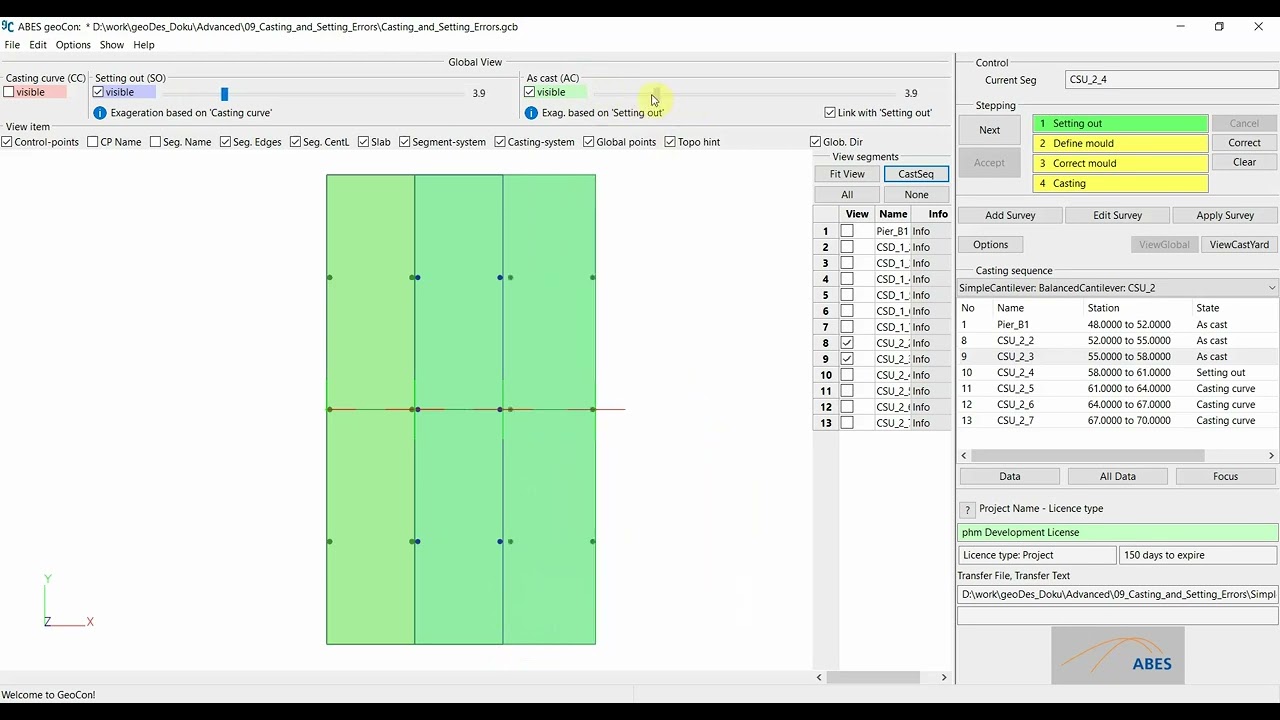Screen dimensions: 1280x720
Task: Uncheck the Control-points view item
Action: (7, 142)
